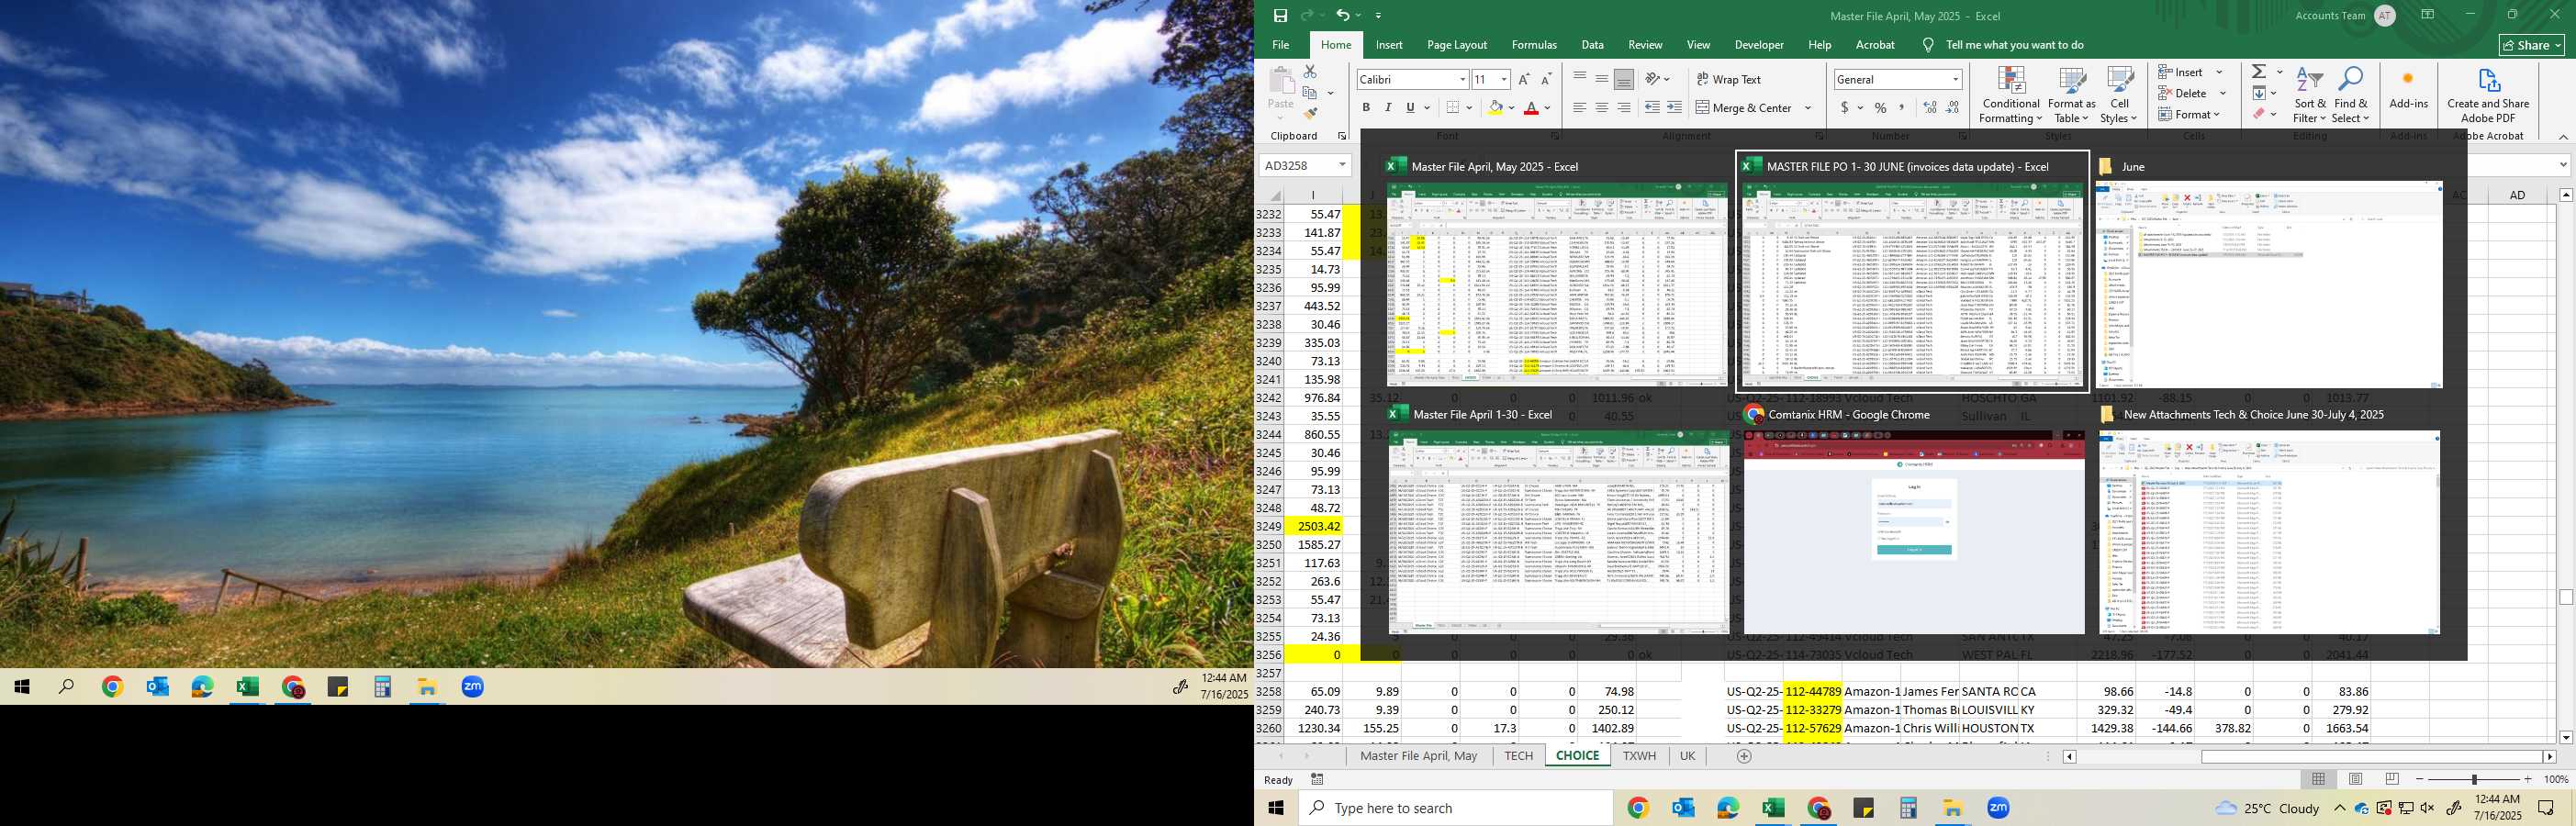Open the Add-ins button
Viewport: 2576px width, 826px height.
pyautogui.click(x=2408, y=90)
